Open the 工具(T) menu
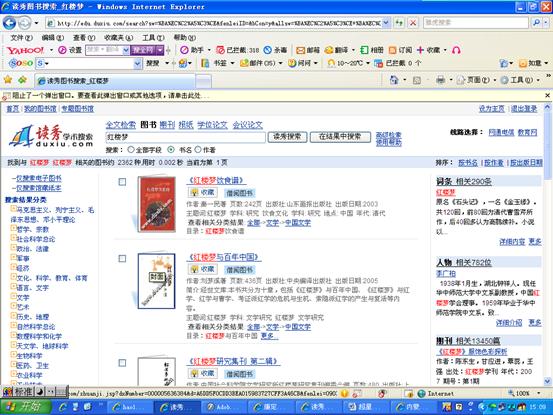 (153, 37)
